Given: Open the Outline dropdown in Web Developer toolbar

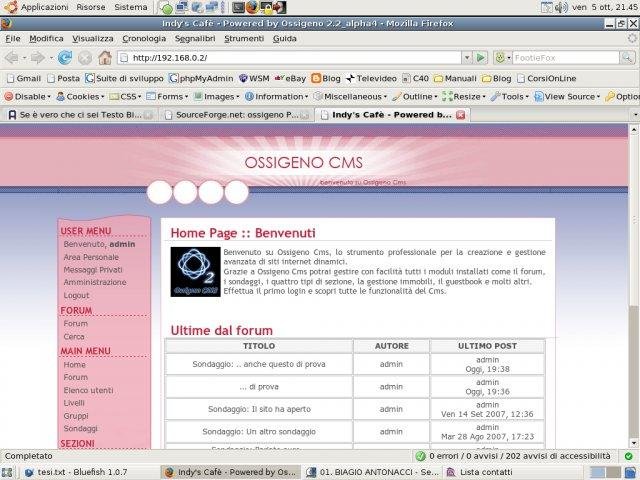Looking at the screenshot, I should pos(414,97).
